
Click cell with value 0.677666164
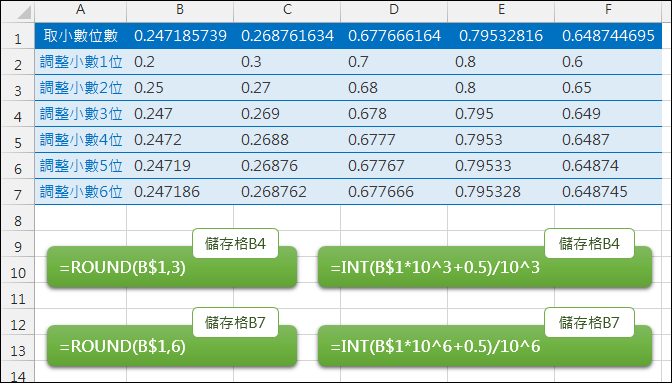coord(394,36)
